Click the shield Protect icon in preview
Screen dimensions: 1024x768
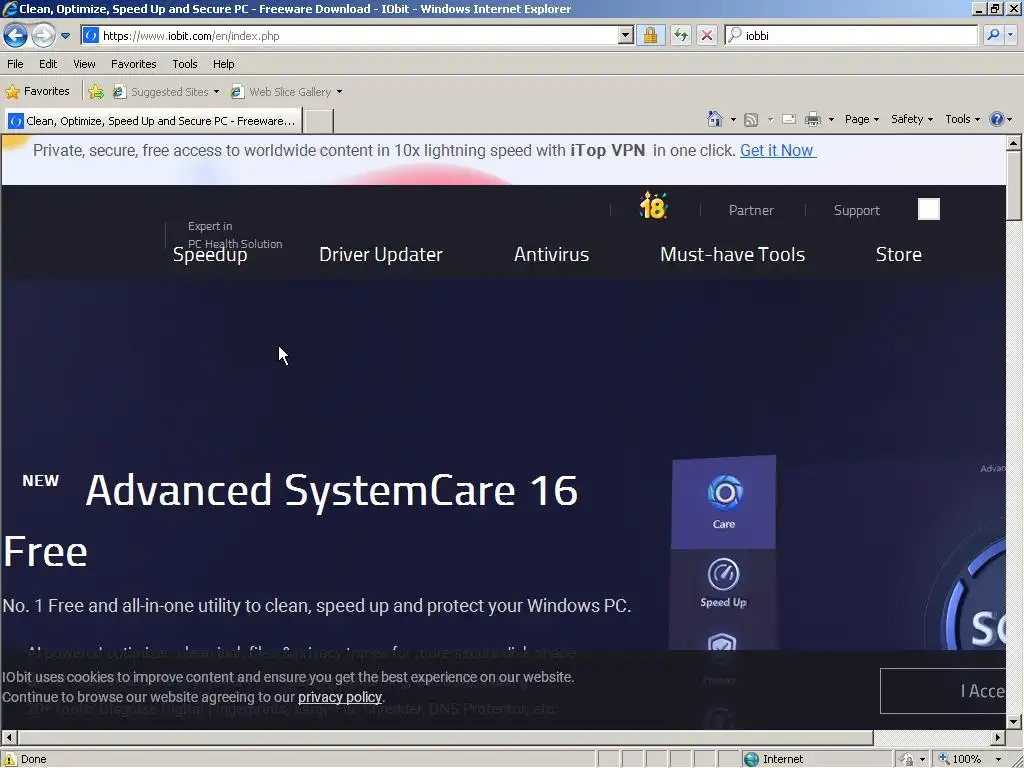click(721, 645)
